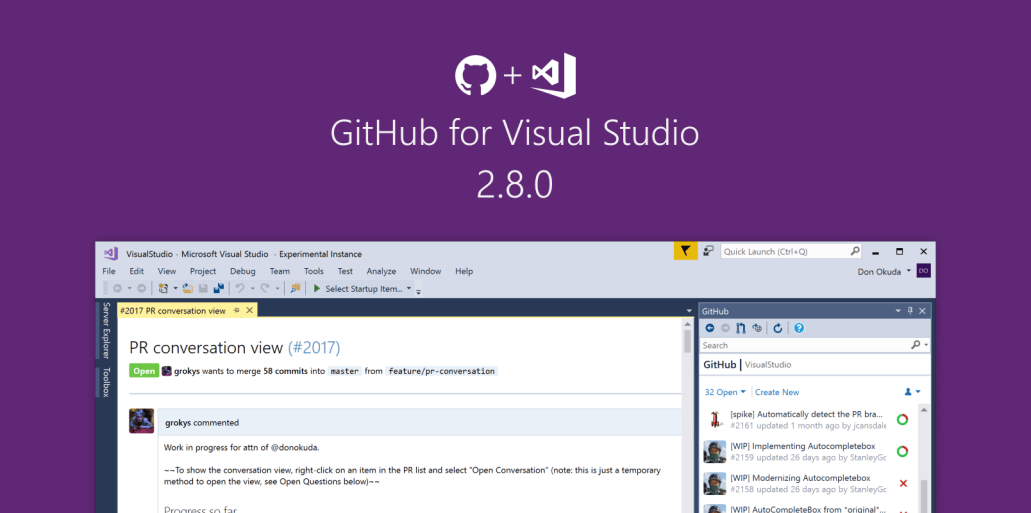Image resolution: width=1031 pixels, height=513 pixels.
Task: Click the Quick Launch magnifier icon
Action: pyautogui.click(x=855, y=251)
